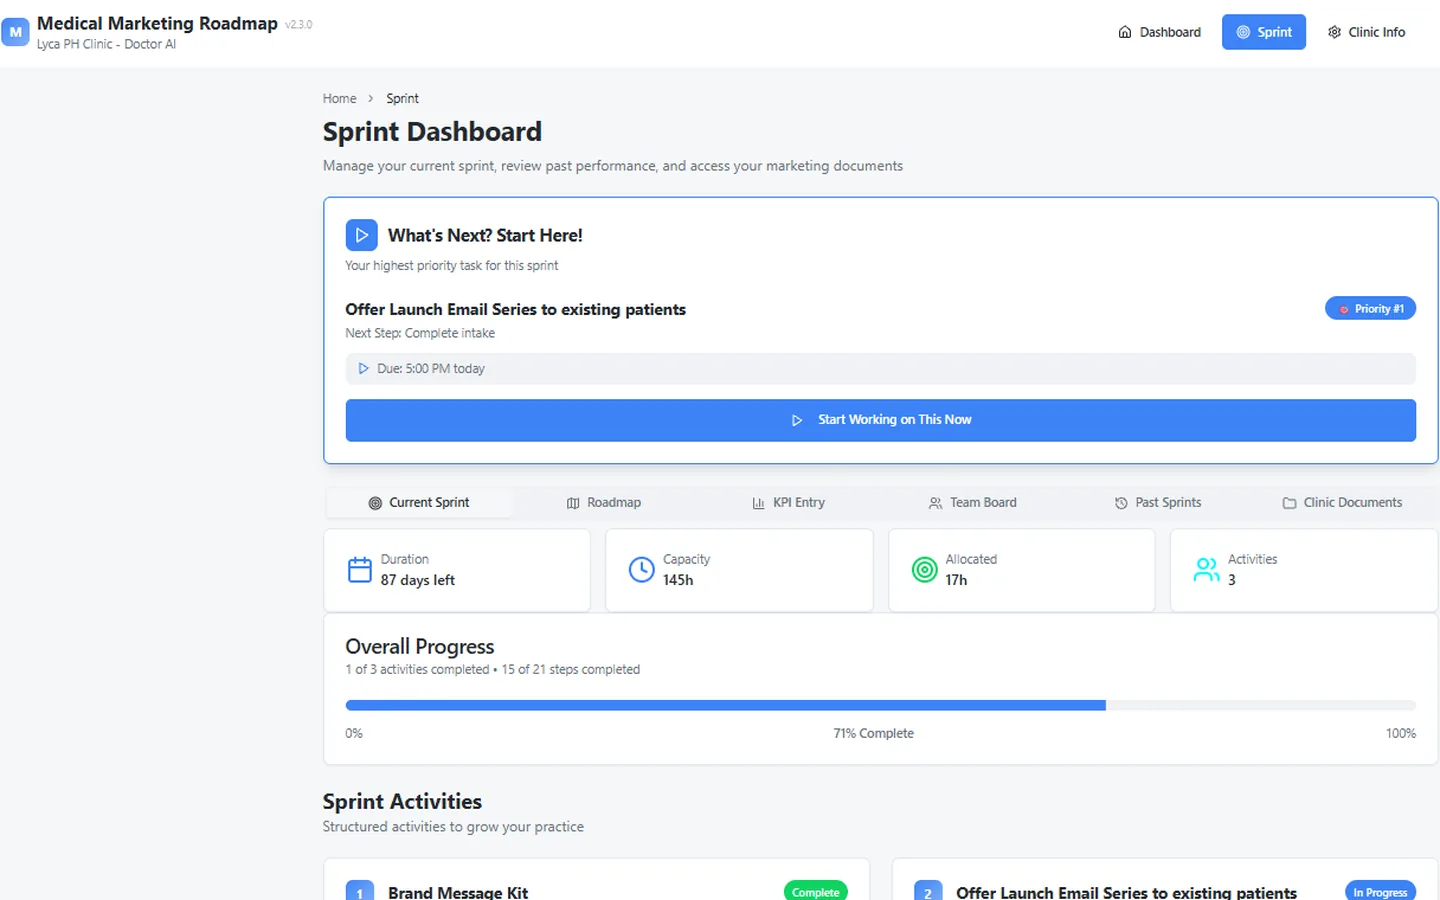
Task: Click the breadcrumb chevron separator
Action: tap(371, 98)
